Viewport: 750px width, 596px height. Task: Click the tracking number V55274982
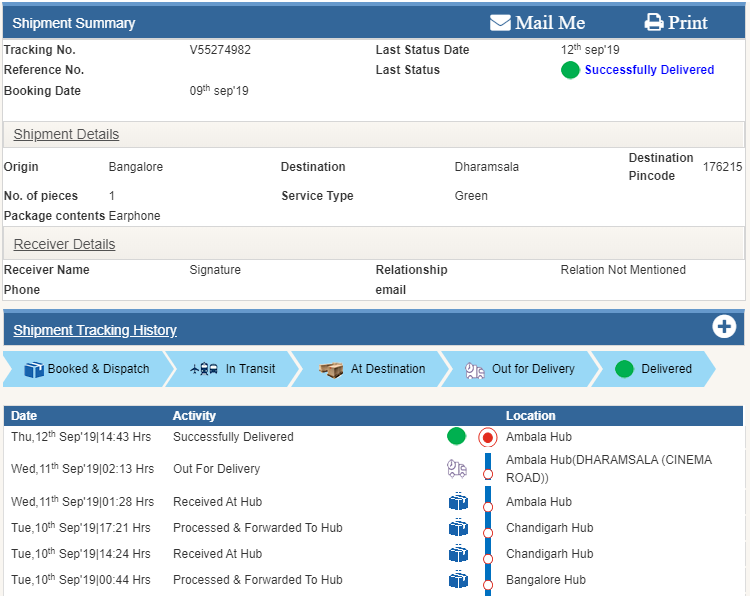click(x=220, y=50)
